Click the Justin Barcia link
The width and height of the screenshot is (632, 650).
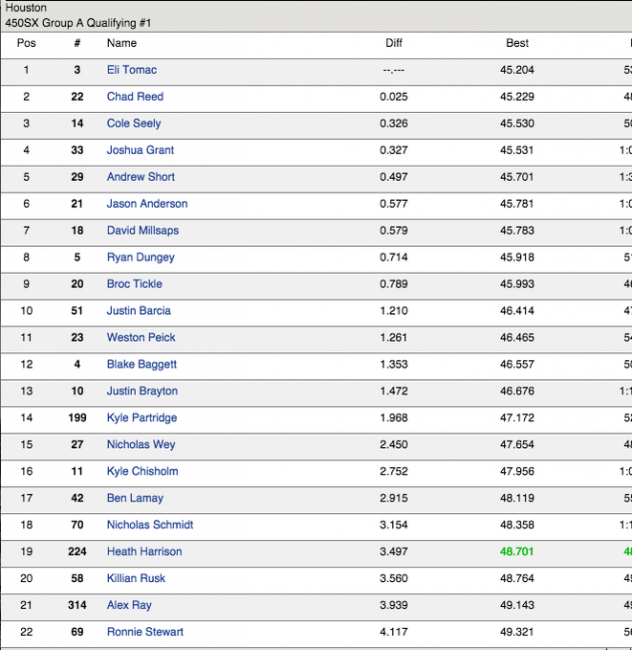click(138, 311)
